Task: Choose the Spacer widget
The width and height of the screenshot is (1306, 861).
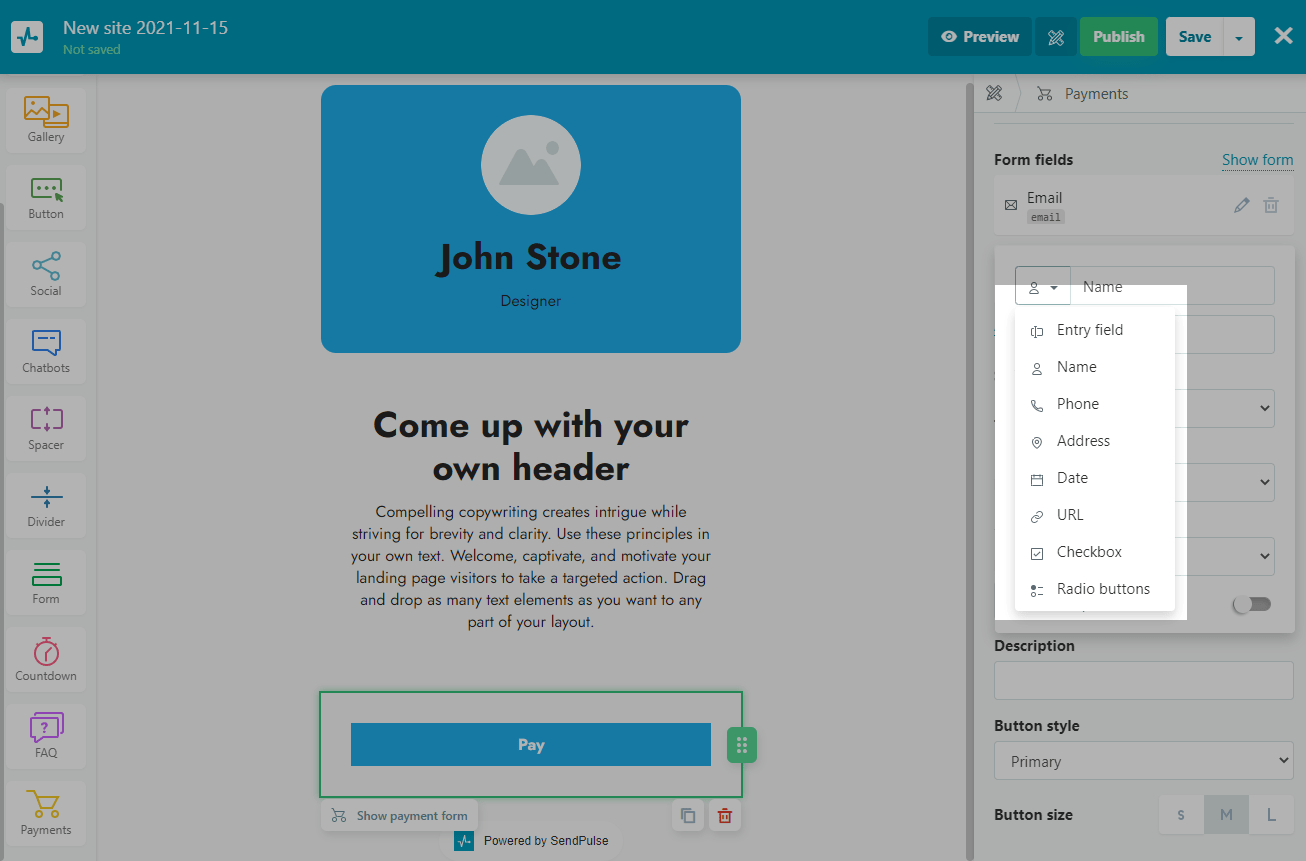Action: pos(46,427)
